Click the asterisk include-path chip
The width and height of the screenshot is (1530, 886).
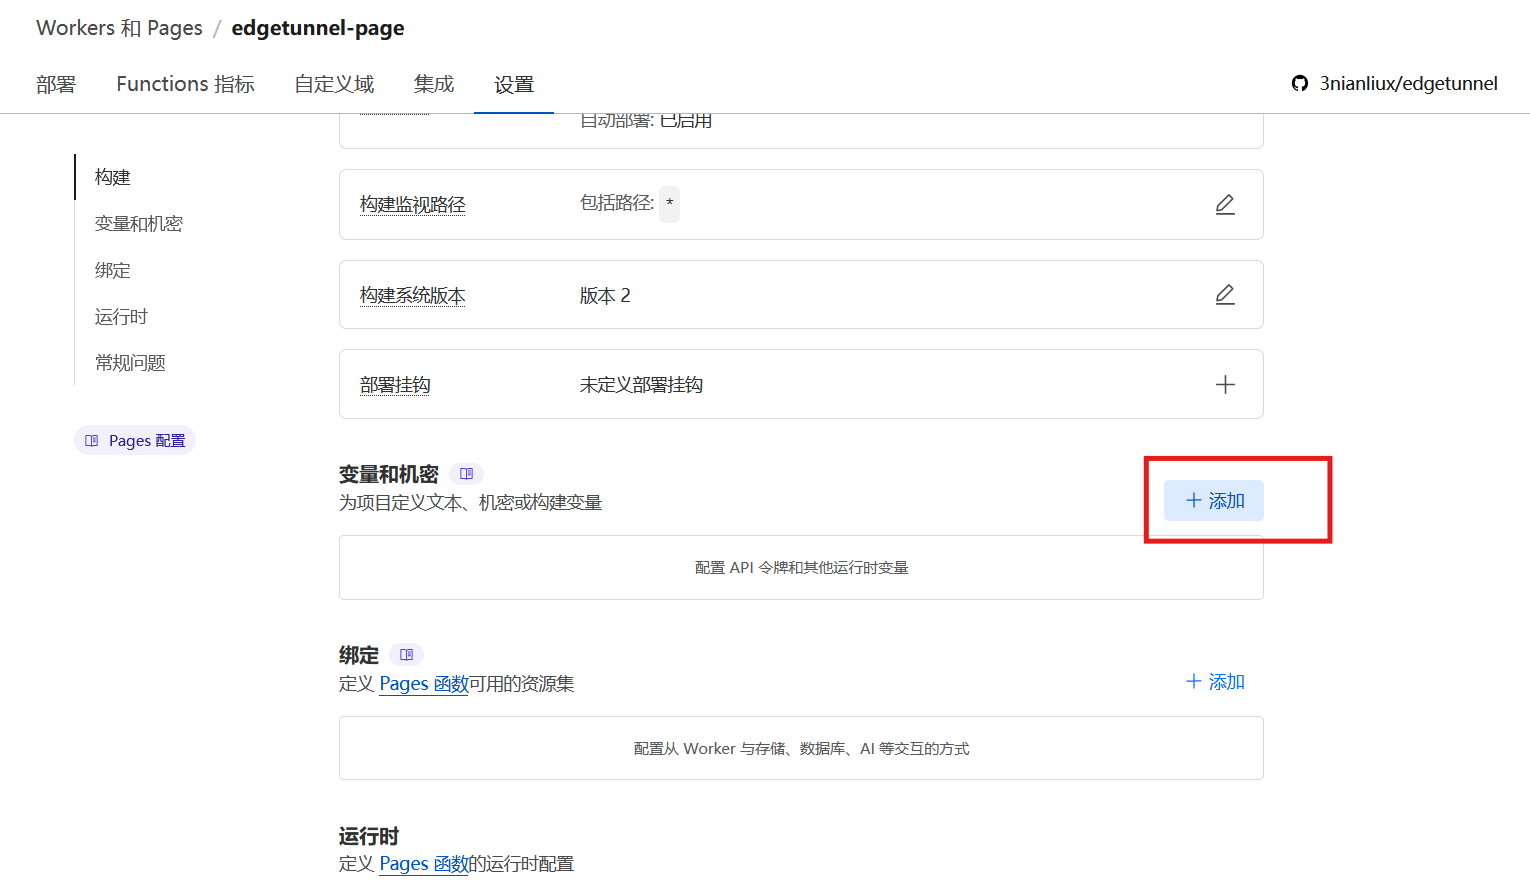669,204
